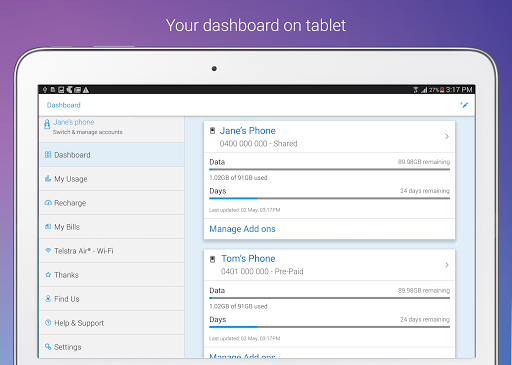Open Manage Add ons for Jane's Phone

[x=242, y=229]
